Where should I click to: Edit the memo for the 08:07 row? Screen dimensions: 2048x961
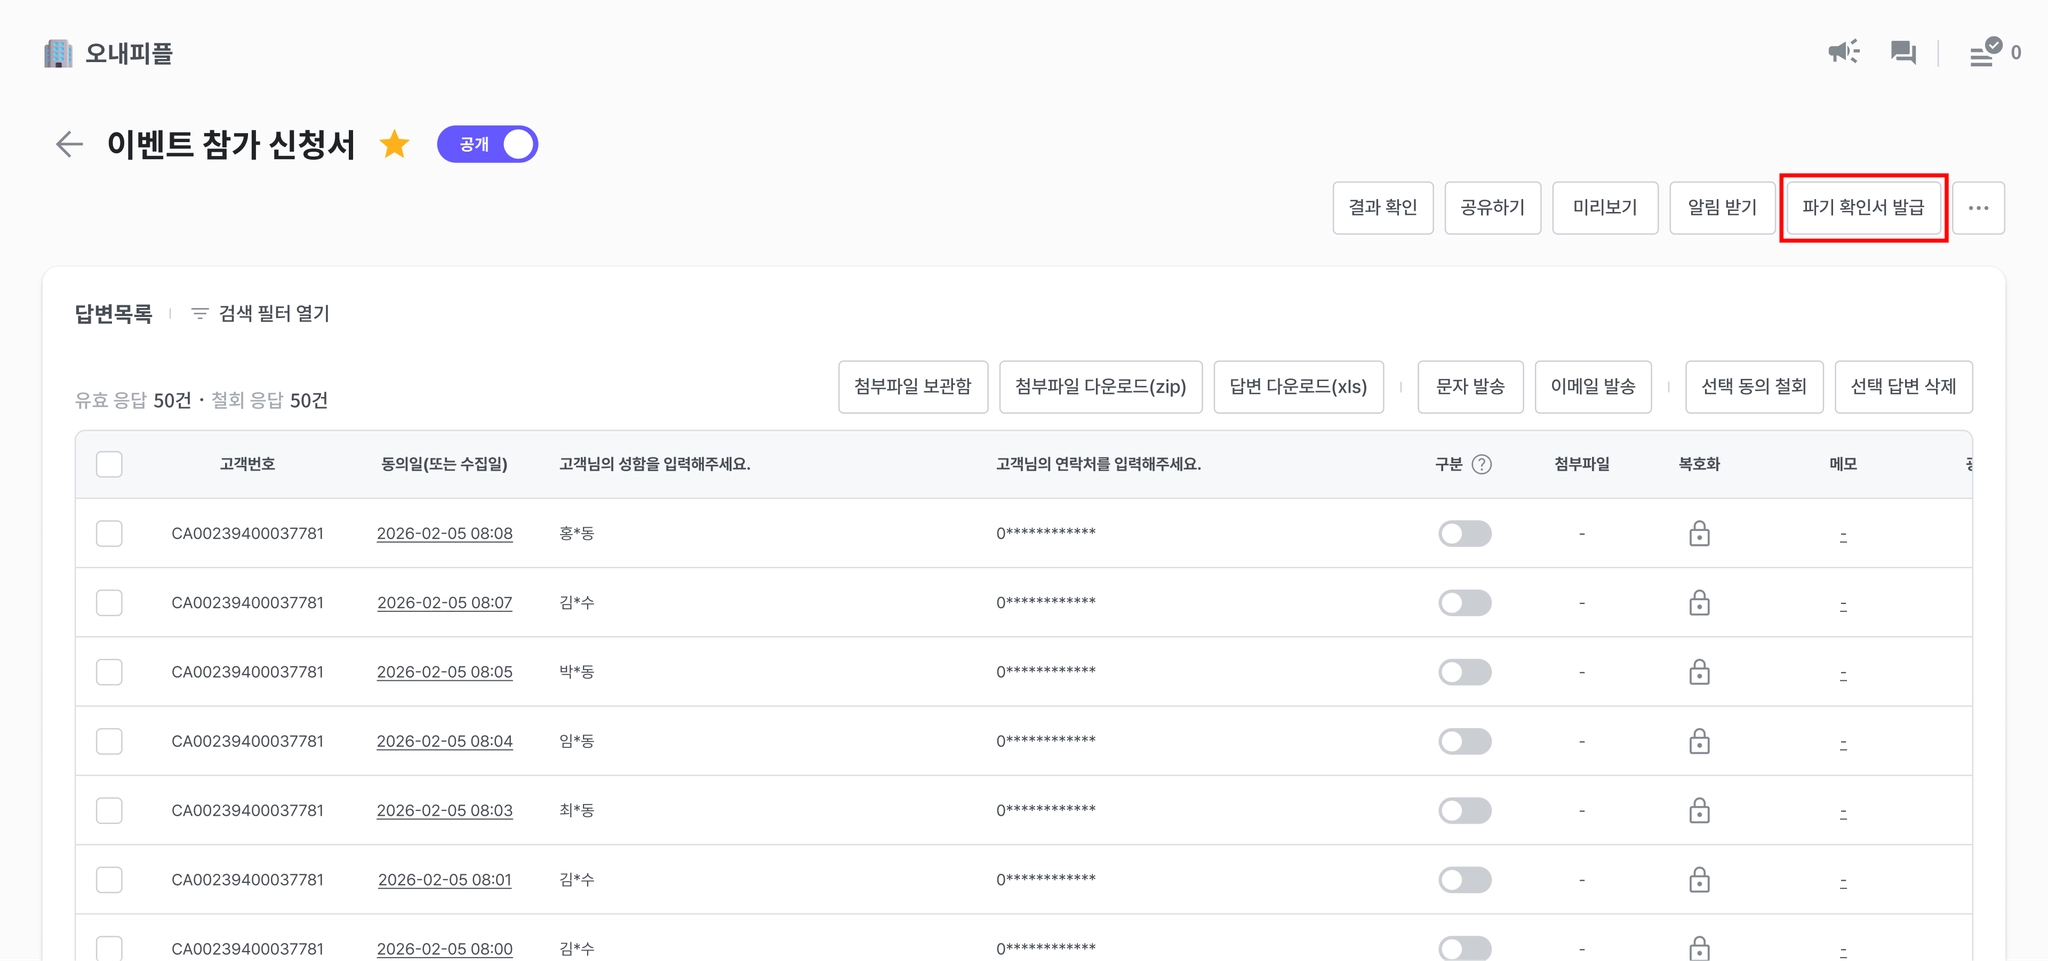tap(1843, 605)
